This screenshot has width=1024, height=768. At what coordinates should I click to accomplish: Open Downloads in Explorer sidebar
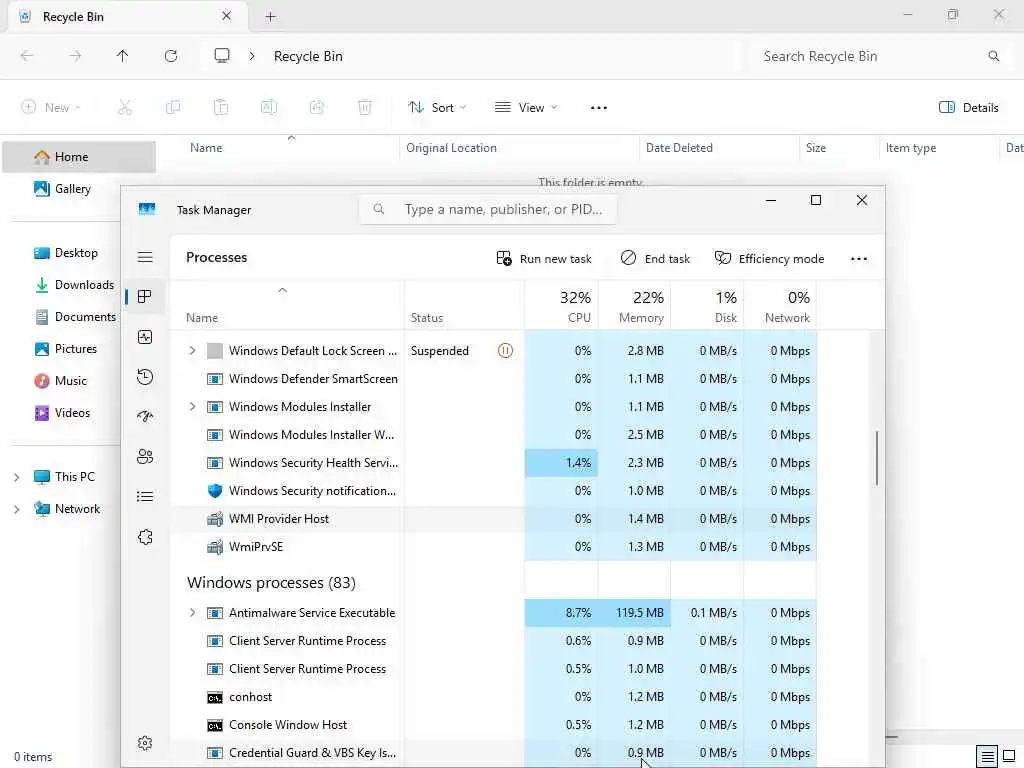pos(75,285)
